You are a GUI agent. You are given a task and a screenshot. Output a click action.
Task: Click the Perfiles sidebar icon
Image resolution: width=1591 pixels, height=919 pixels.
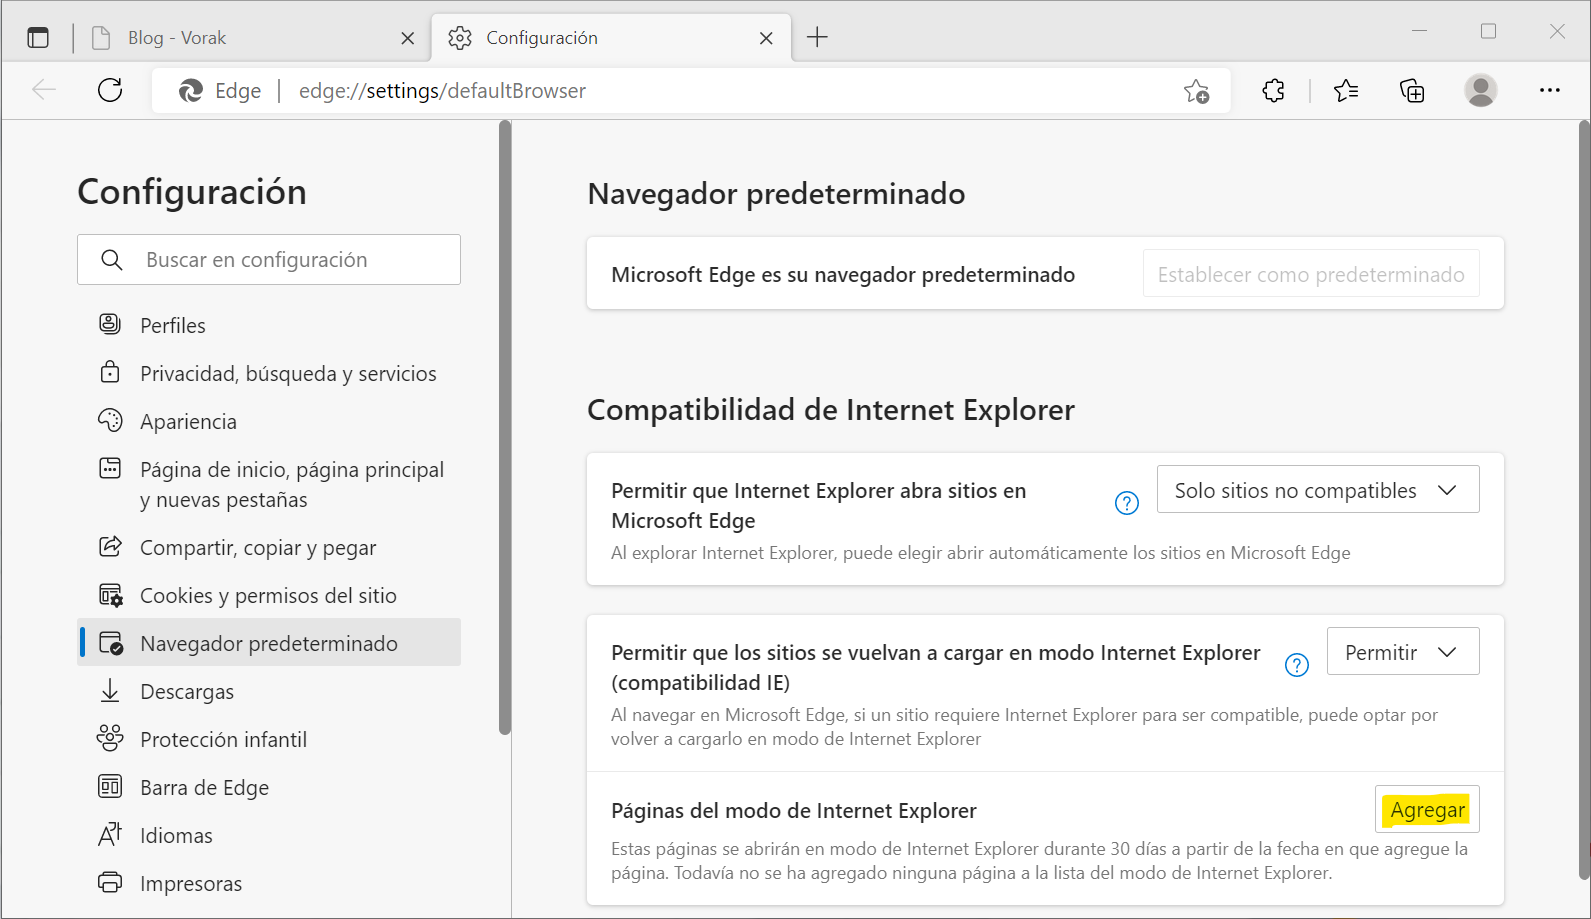(x=110, y=324)
